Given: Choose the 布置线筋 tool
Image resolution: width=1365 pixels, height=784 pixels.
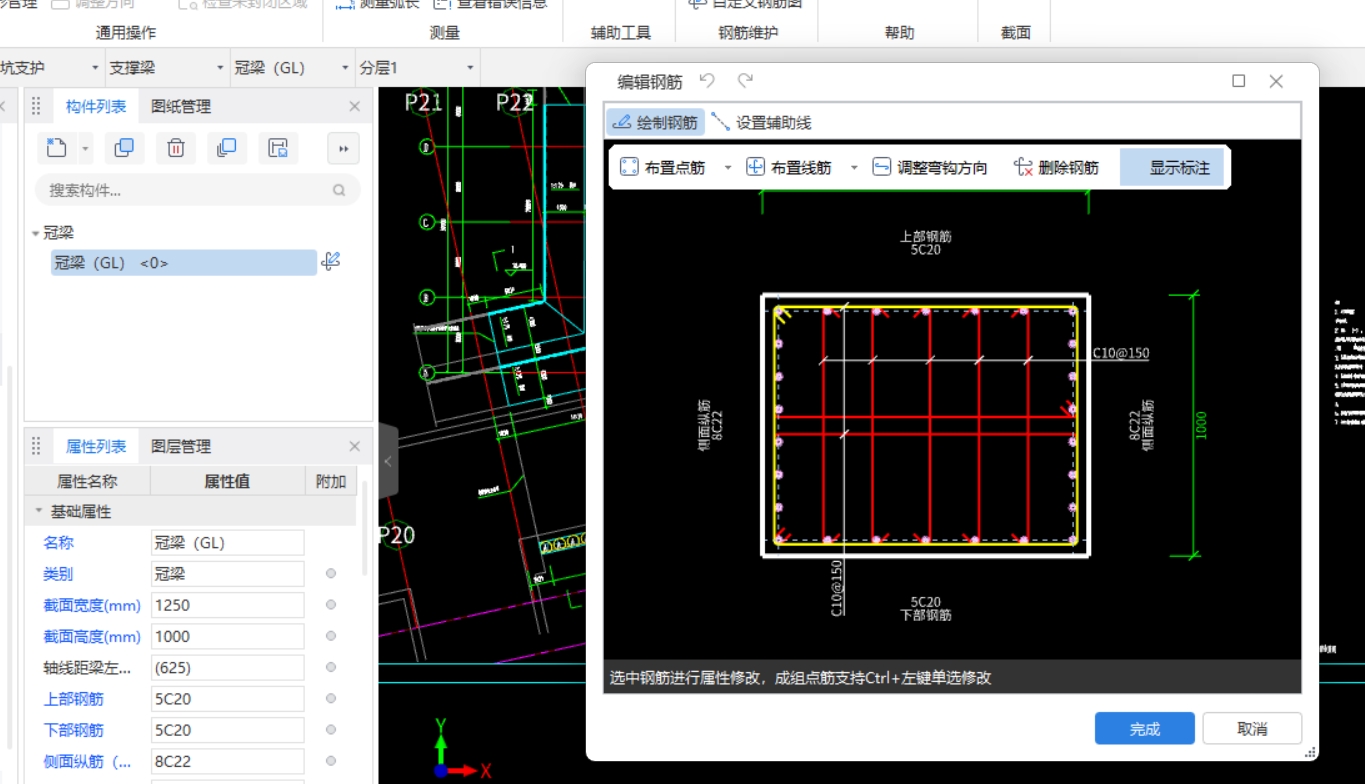Looking at the screenshot, I should point(789,168).
